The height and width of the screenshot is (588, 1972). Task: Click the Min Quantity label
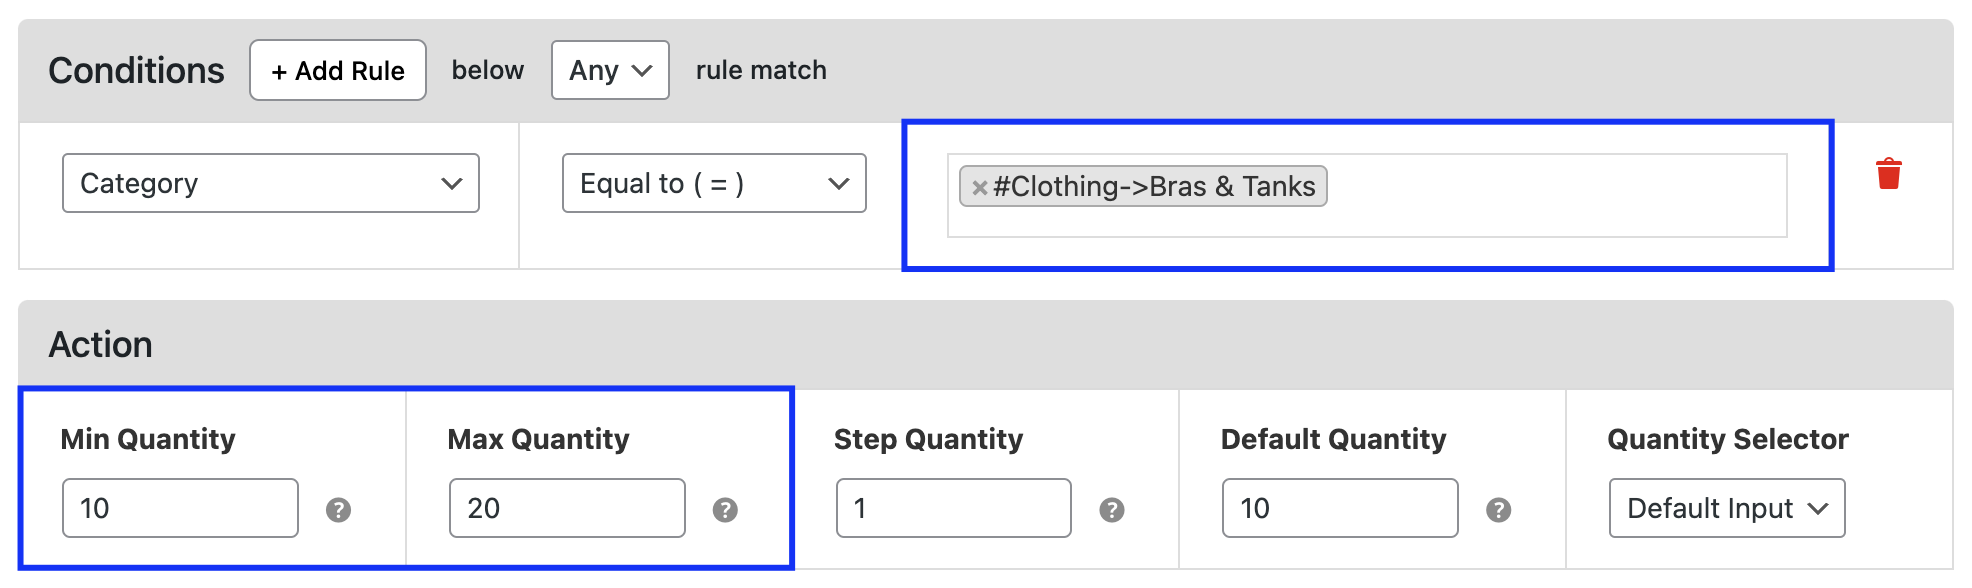pos(148,439)
